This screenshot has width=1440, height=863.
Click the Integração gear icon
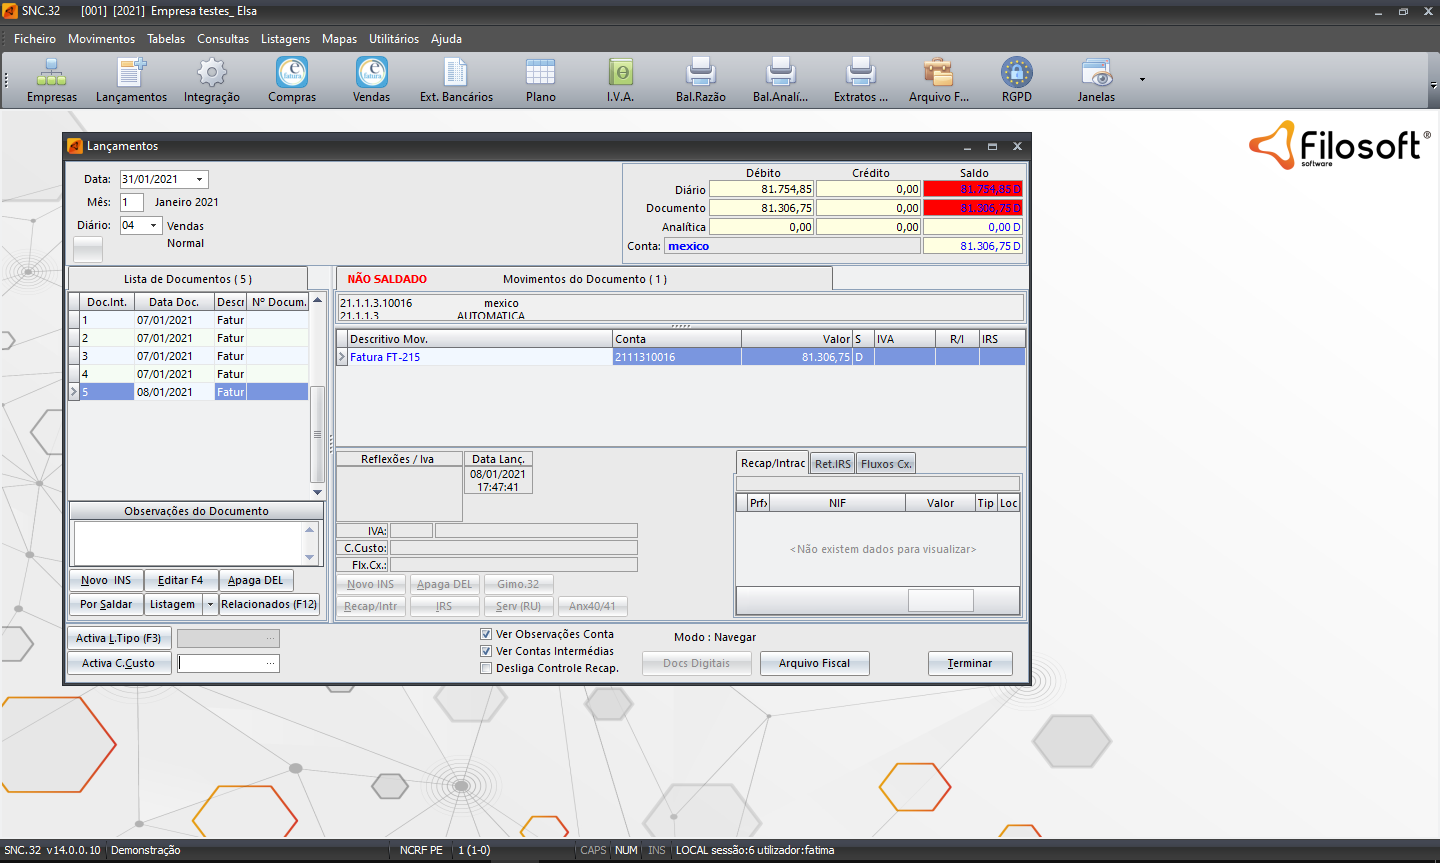pyautogui.click(x=211, y=73)
